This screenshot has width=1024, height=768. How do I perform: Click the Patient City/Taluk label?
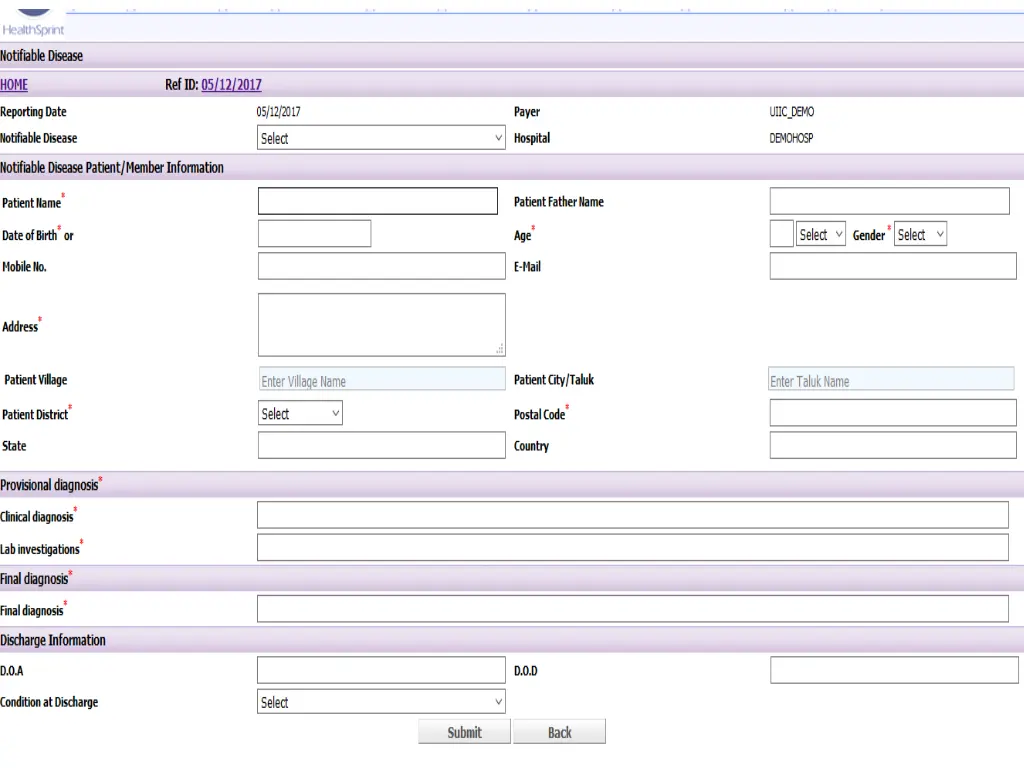[554, 380]
